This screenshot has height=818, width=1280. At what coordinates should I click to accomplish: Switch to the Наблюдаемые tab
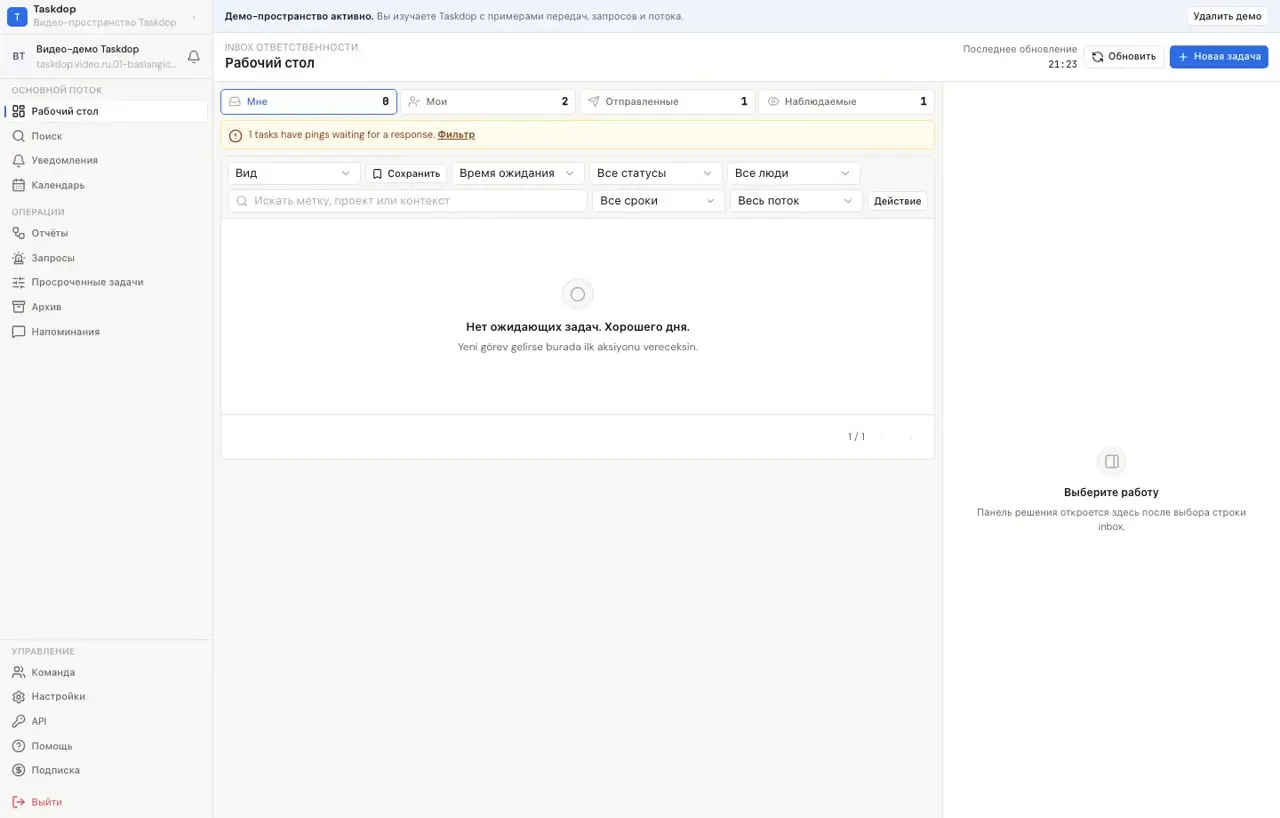846,101
